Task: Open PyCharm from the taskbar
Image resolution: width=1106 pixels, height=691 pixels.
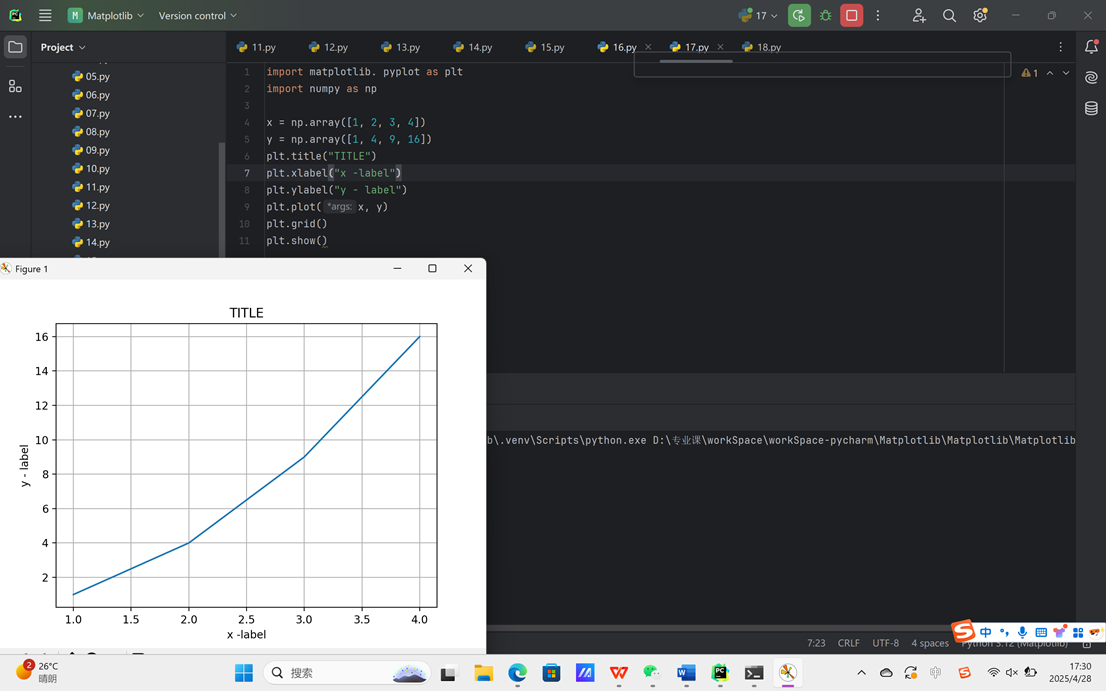Action: (x=720, y=673)
